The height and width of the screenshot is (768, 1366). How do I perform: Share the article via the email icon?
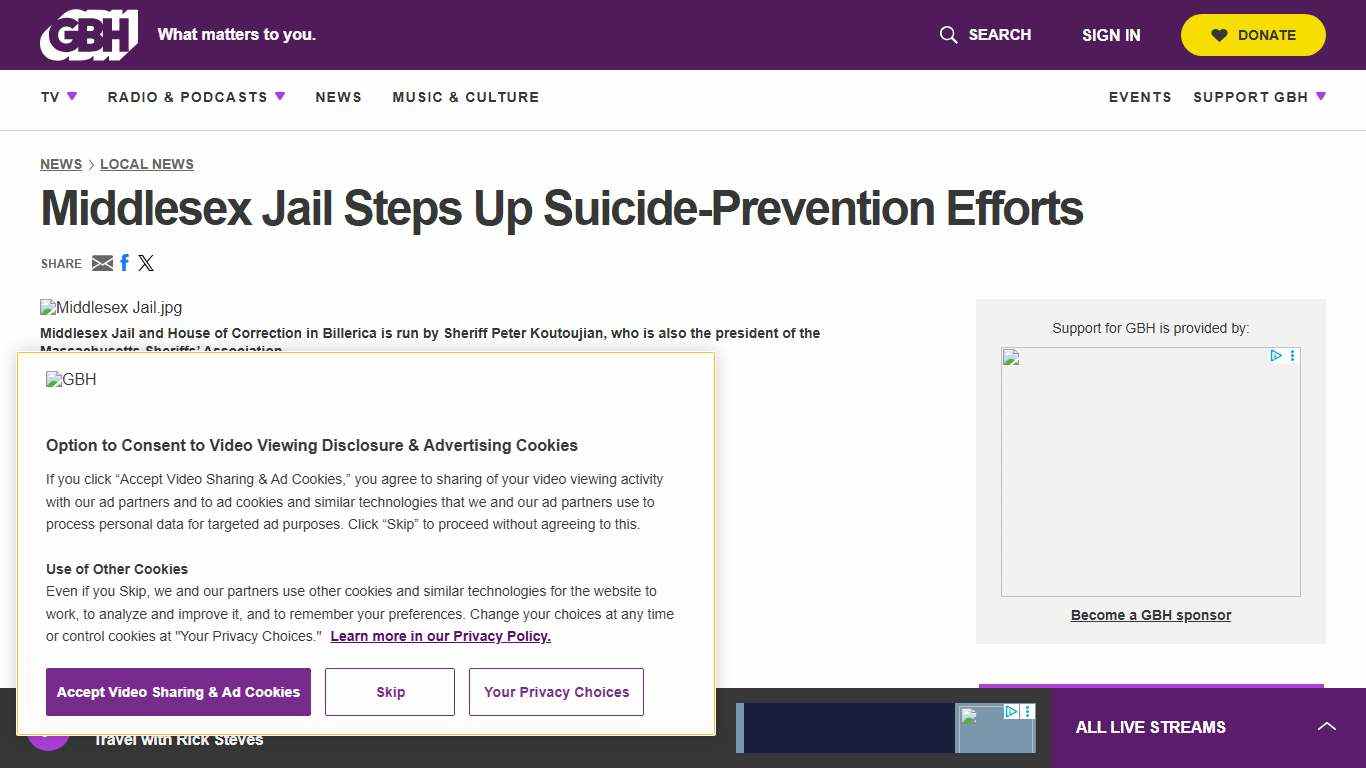(x=103, y=263)
